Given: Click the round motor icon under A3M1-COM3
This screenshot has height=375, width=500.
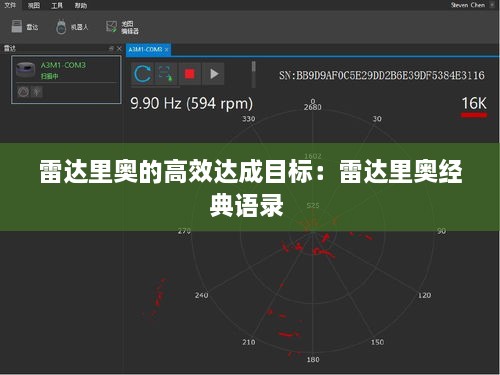Looking at the screenshot, I should pos(23,91).
